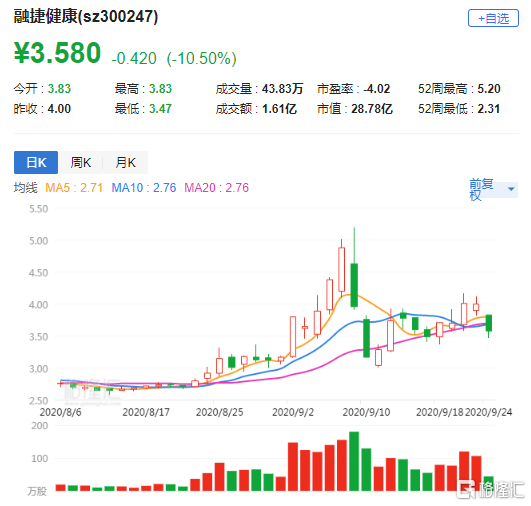This screenshot has width=531, height=506.
Task: Add stock to watchlist via +自选 button
Action: (493, 18)
